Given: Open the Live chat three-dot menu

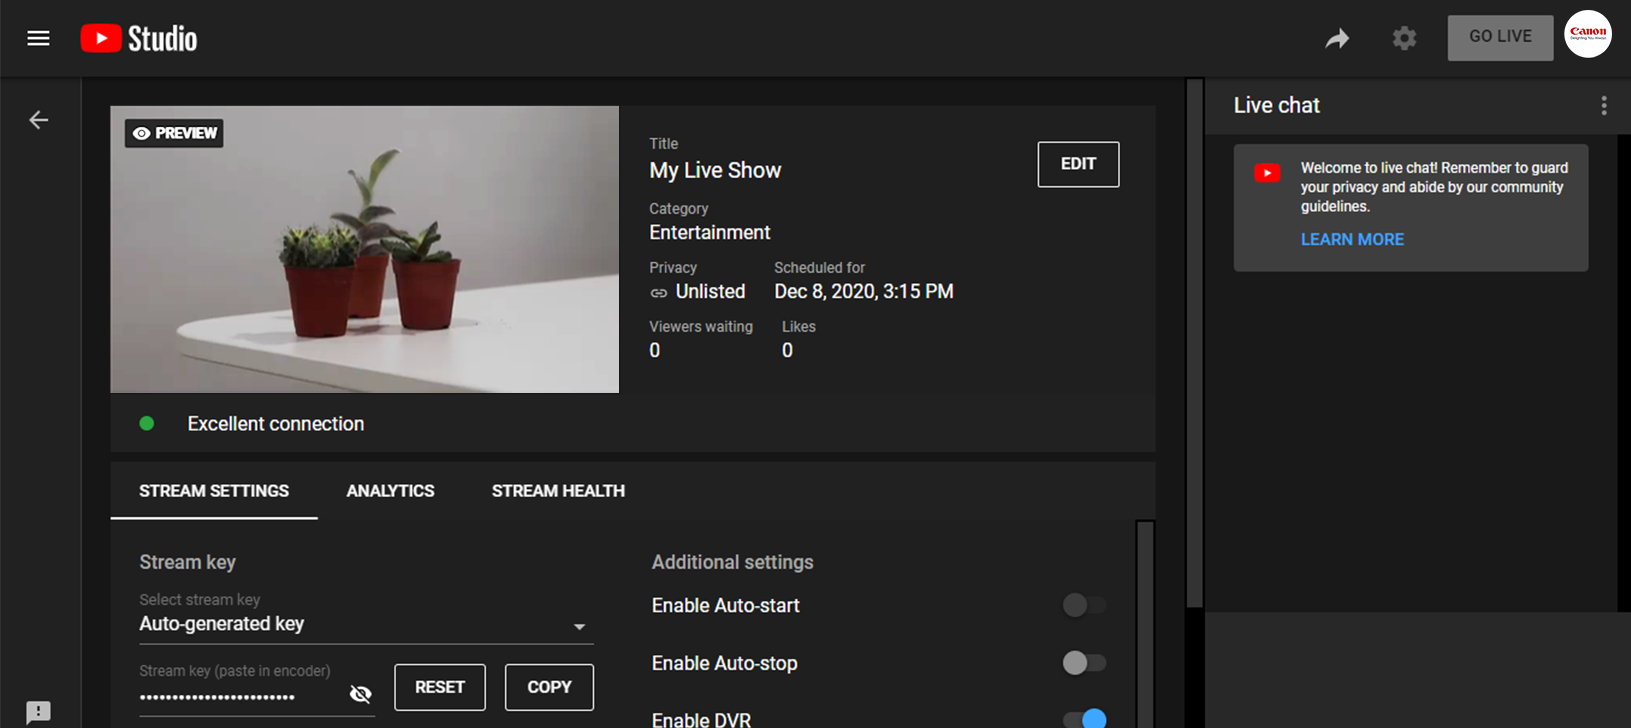Looking at the screenshot, I should 1603,106.
